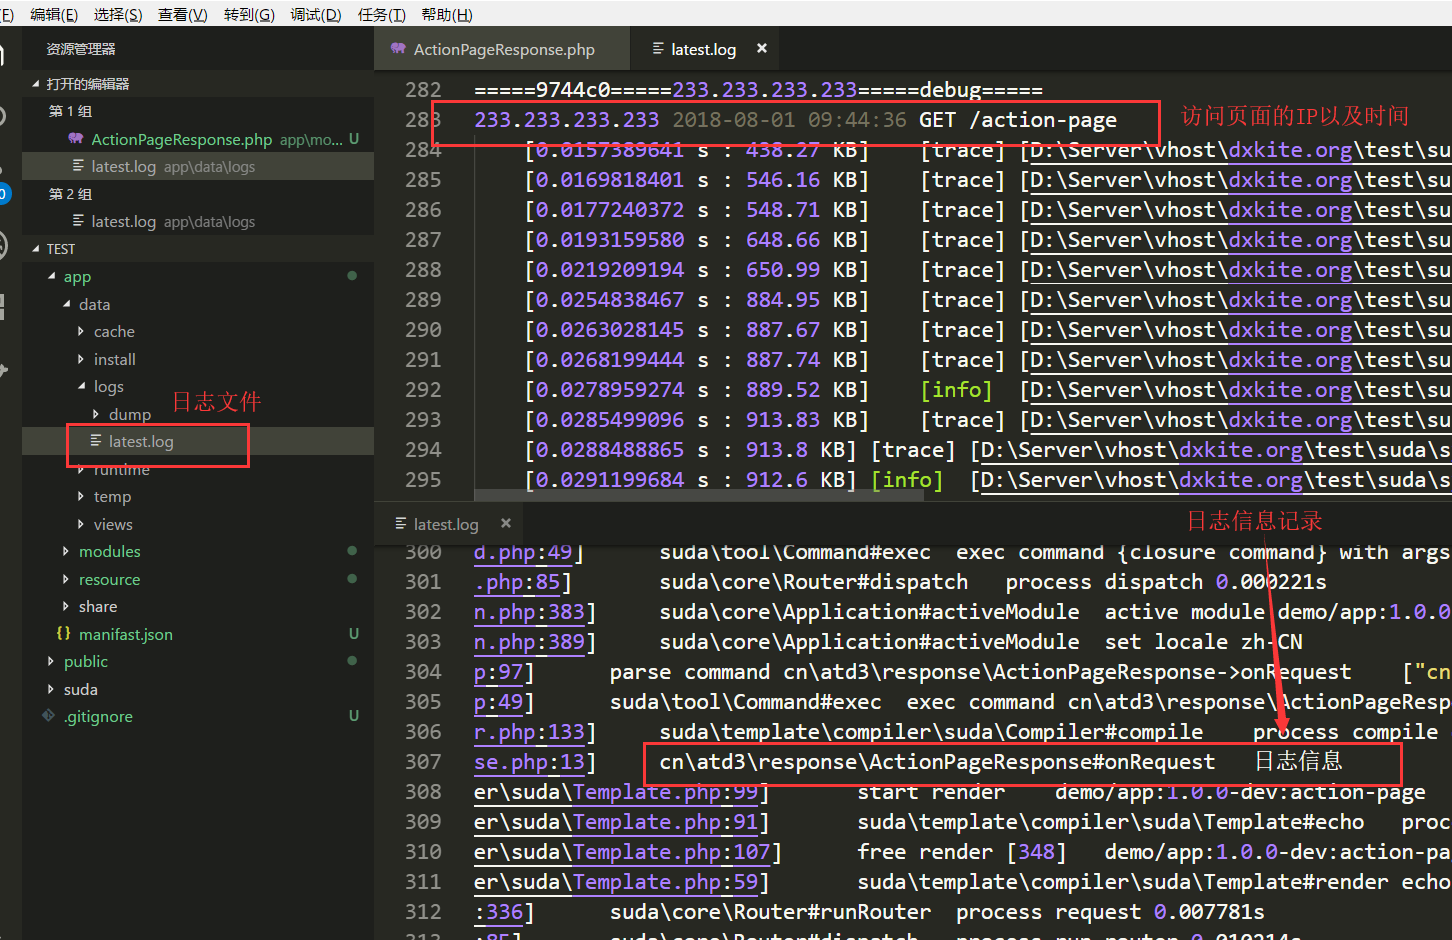Image resolution: width=1452 pixels, height=940 pixels.
Task: Click the git icon beside .gitignore
Action: 48,716
